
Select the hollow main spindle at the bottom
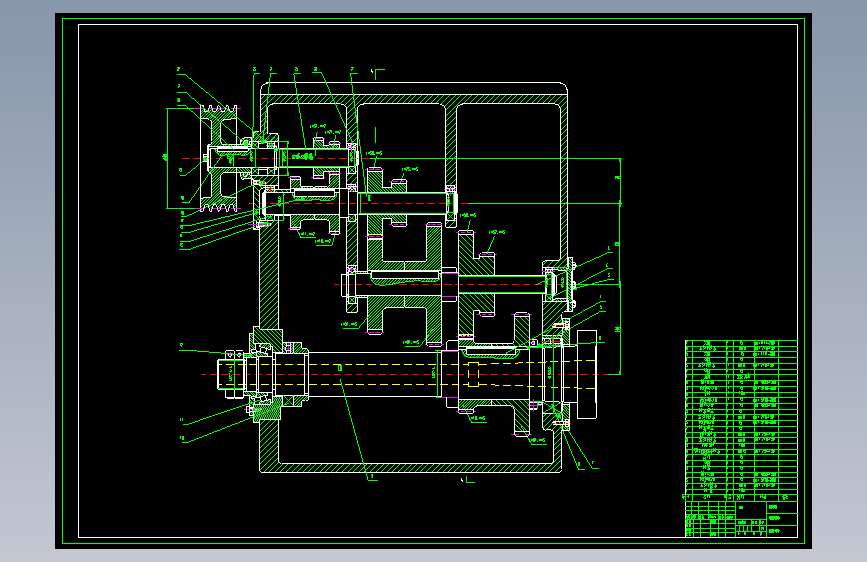[x=406, y=374]
